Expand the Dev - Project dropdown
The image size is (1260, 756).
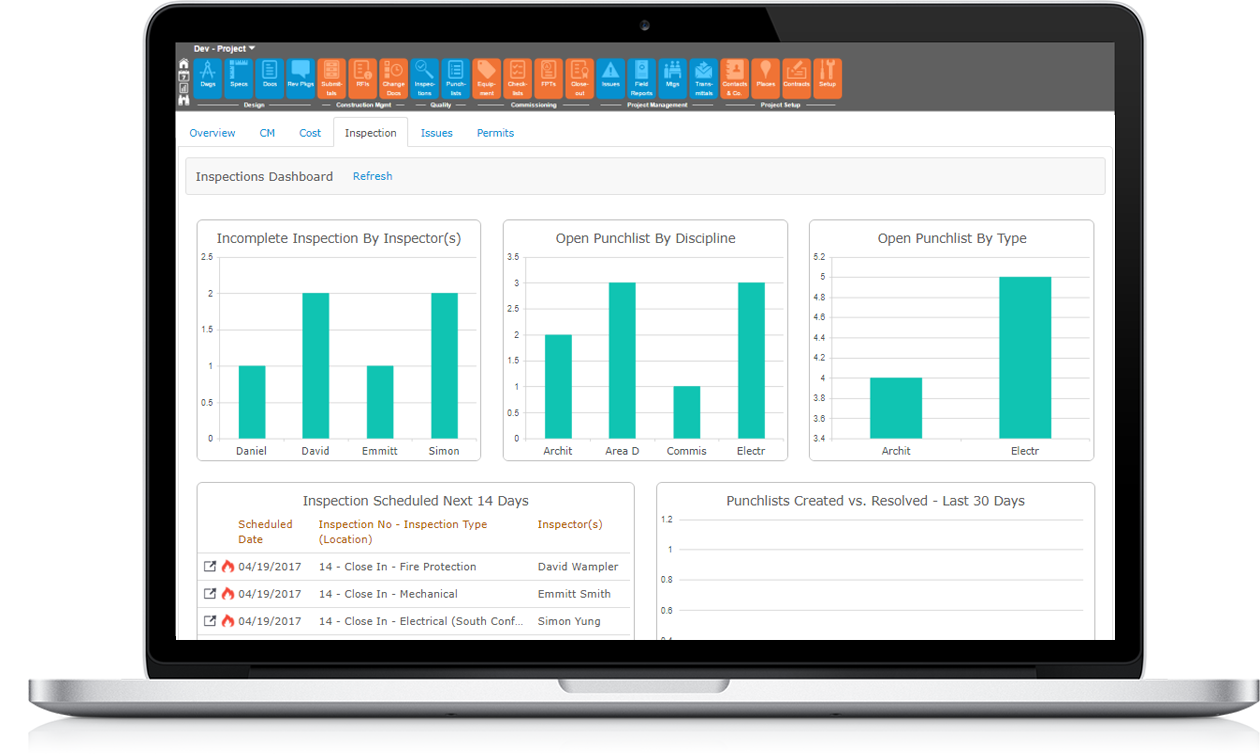coord(225,48)
